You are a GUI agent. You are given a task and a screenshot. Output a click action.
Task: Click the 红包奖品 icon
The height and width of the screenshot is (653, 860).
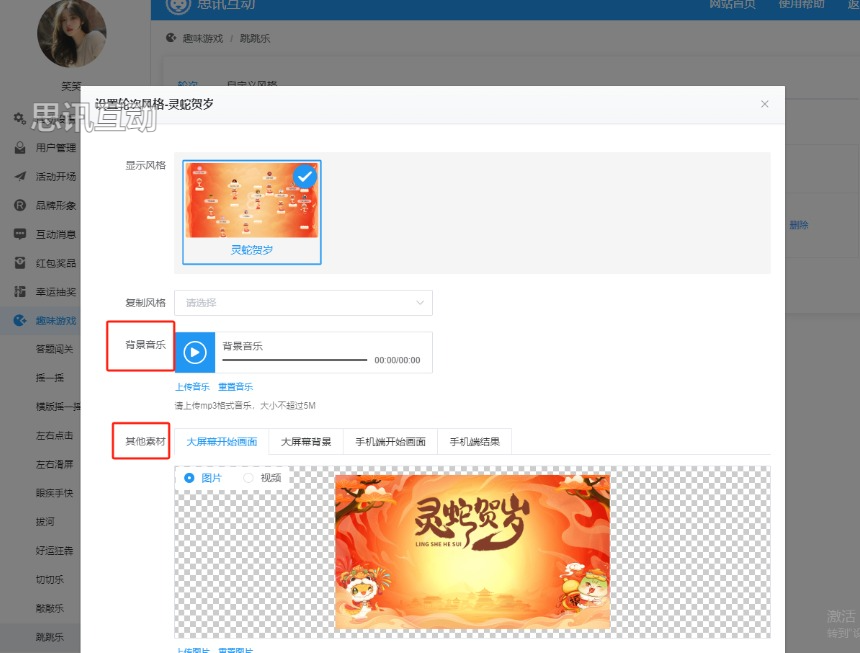(20, 263)
